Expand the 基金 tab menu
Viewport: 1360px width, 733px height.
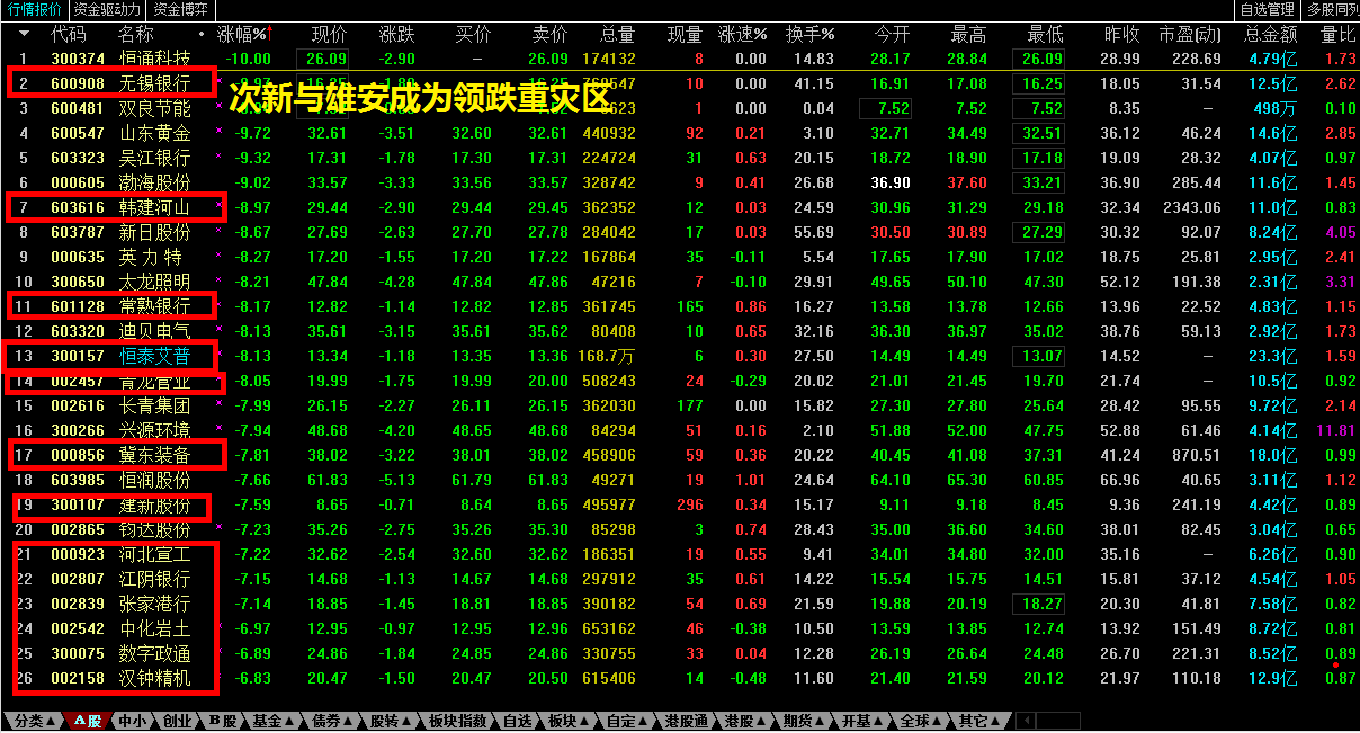click(x=274, y=721)
